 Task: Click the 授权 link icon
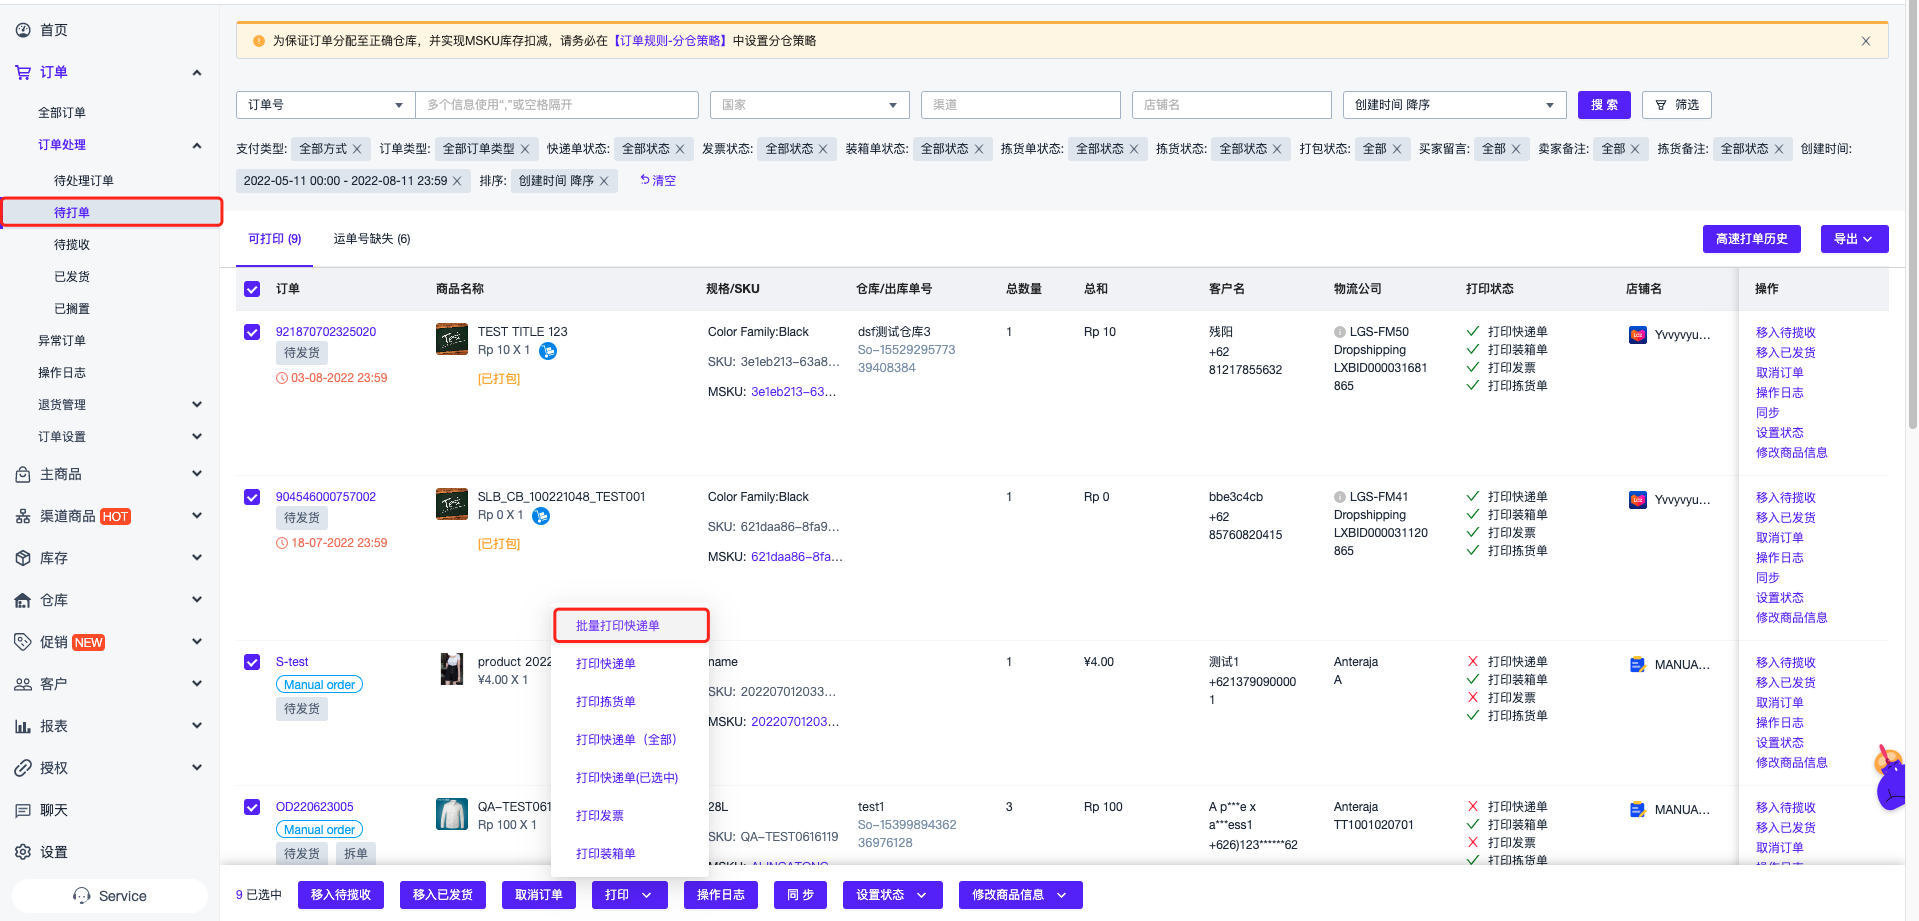point(23,768)
